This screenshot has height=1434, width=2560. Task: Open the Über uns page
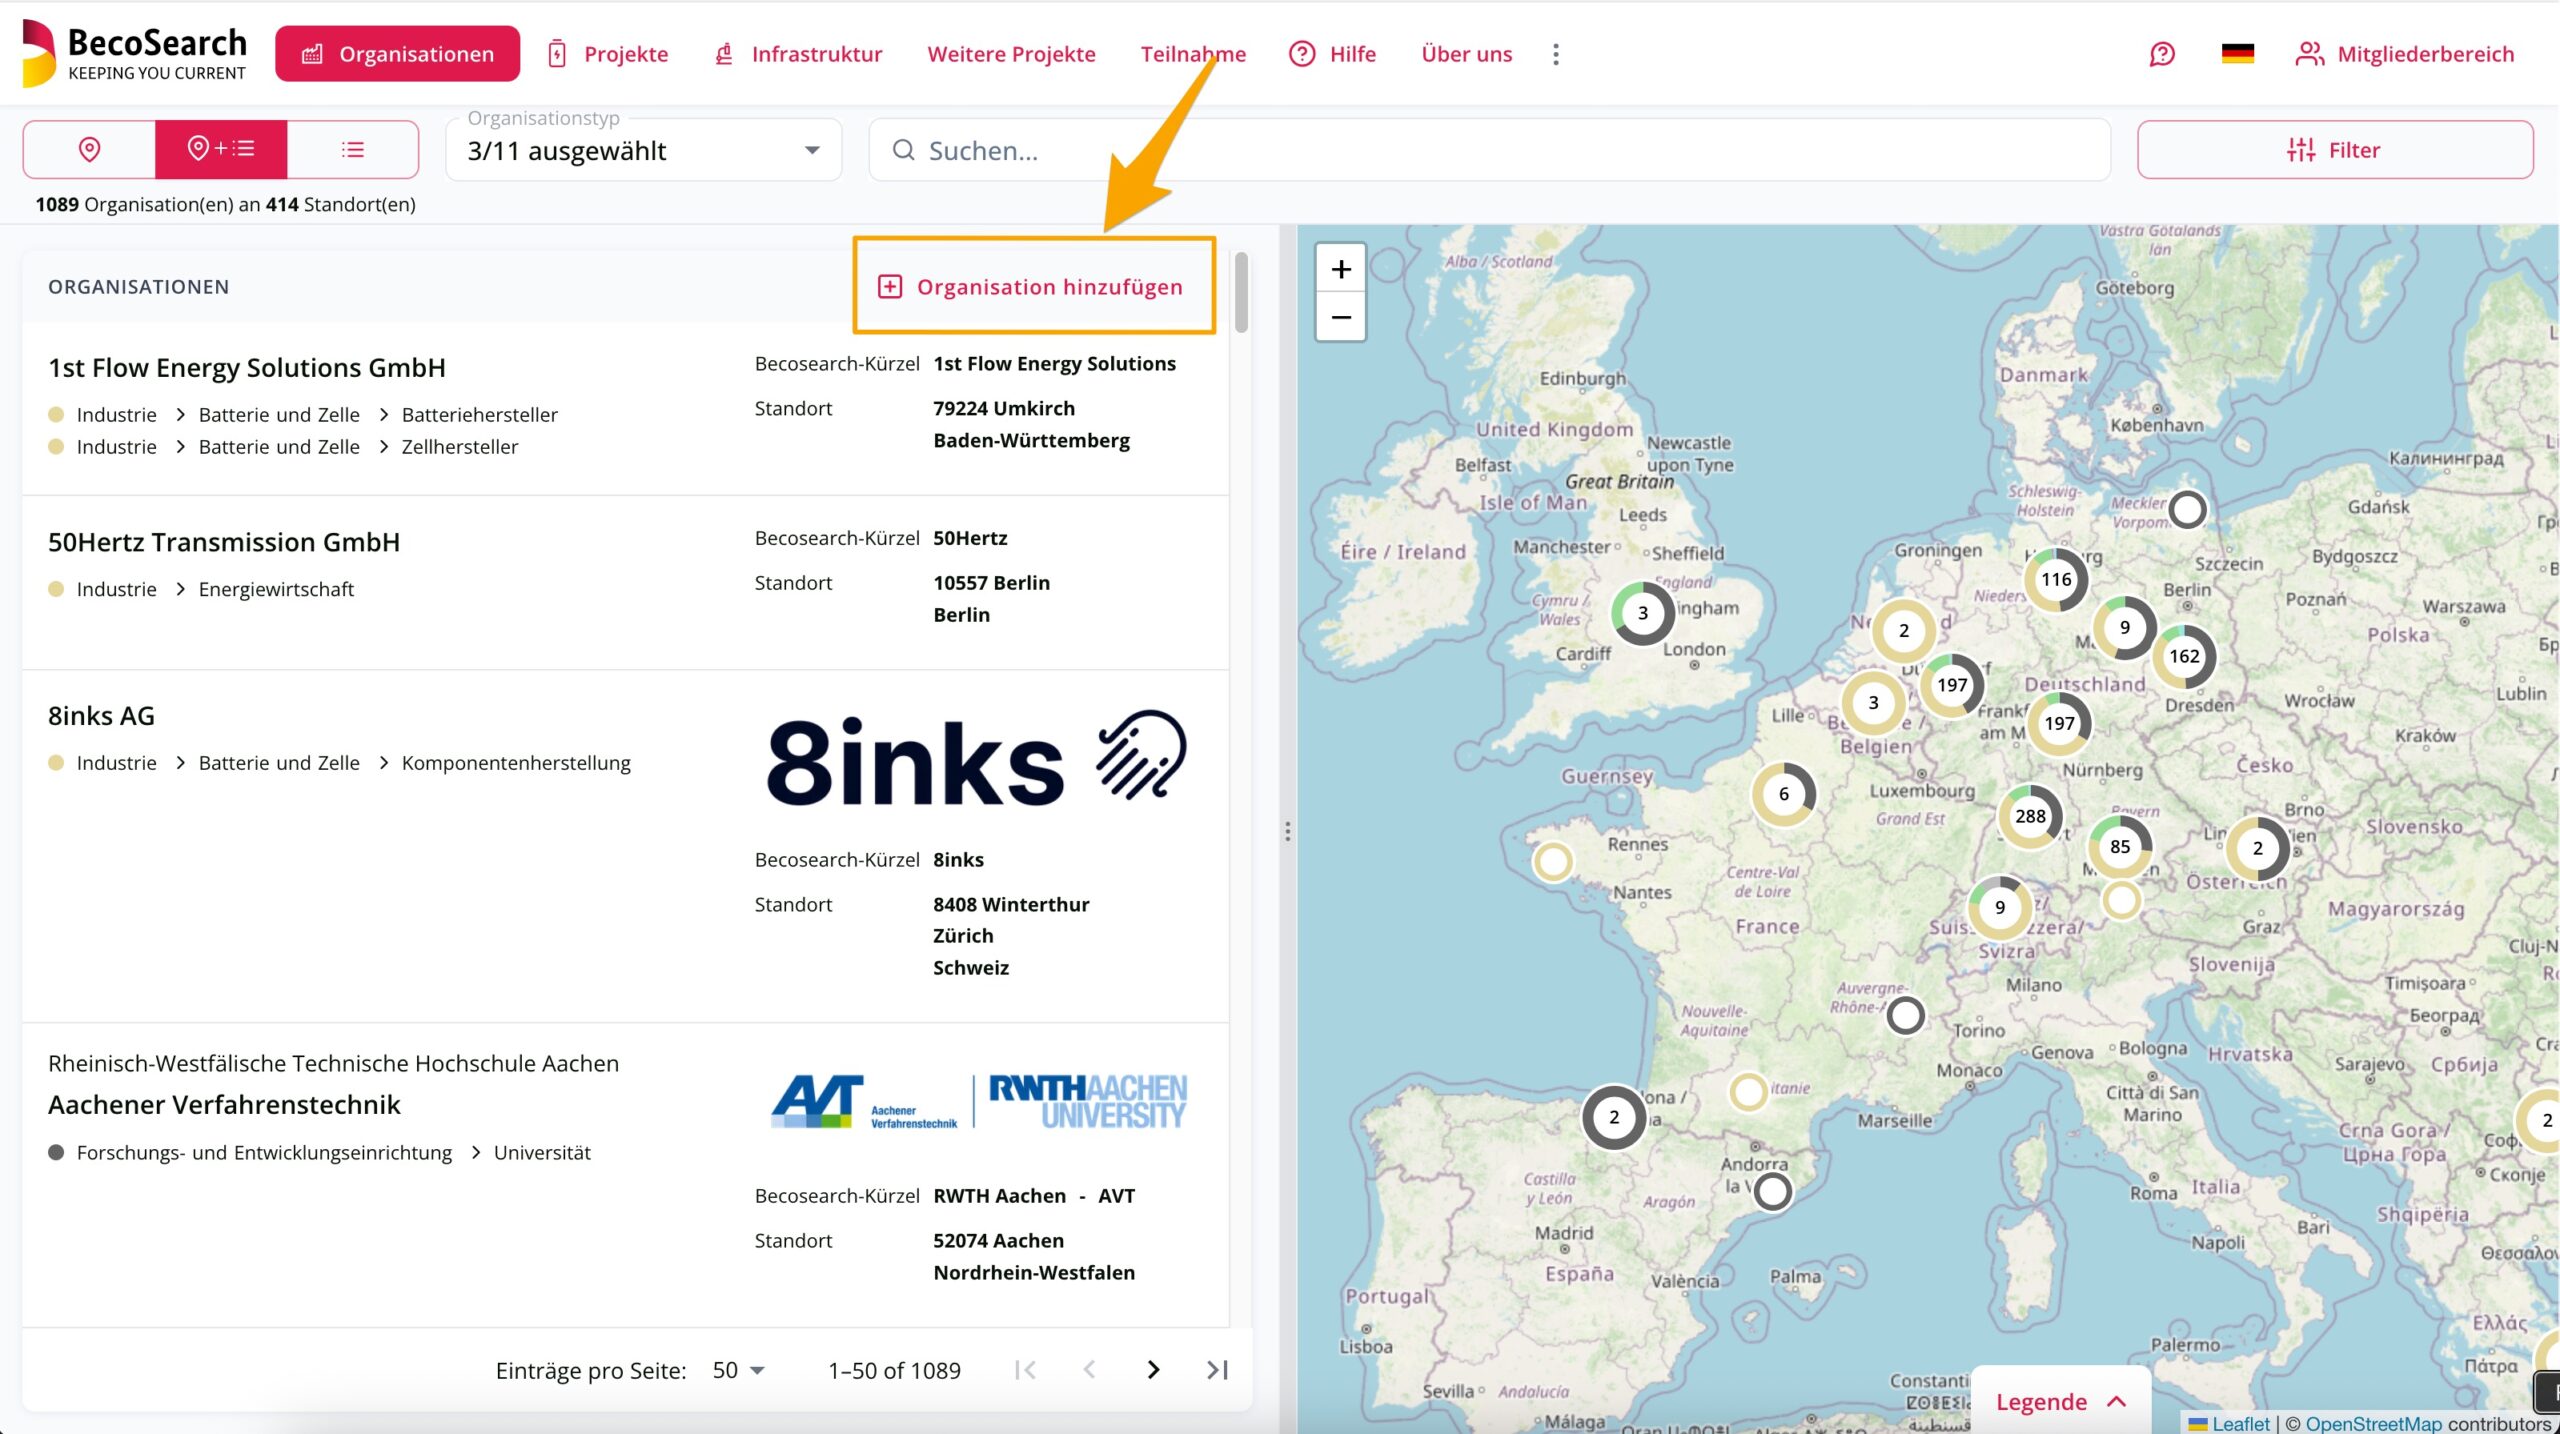(1466, 54)
